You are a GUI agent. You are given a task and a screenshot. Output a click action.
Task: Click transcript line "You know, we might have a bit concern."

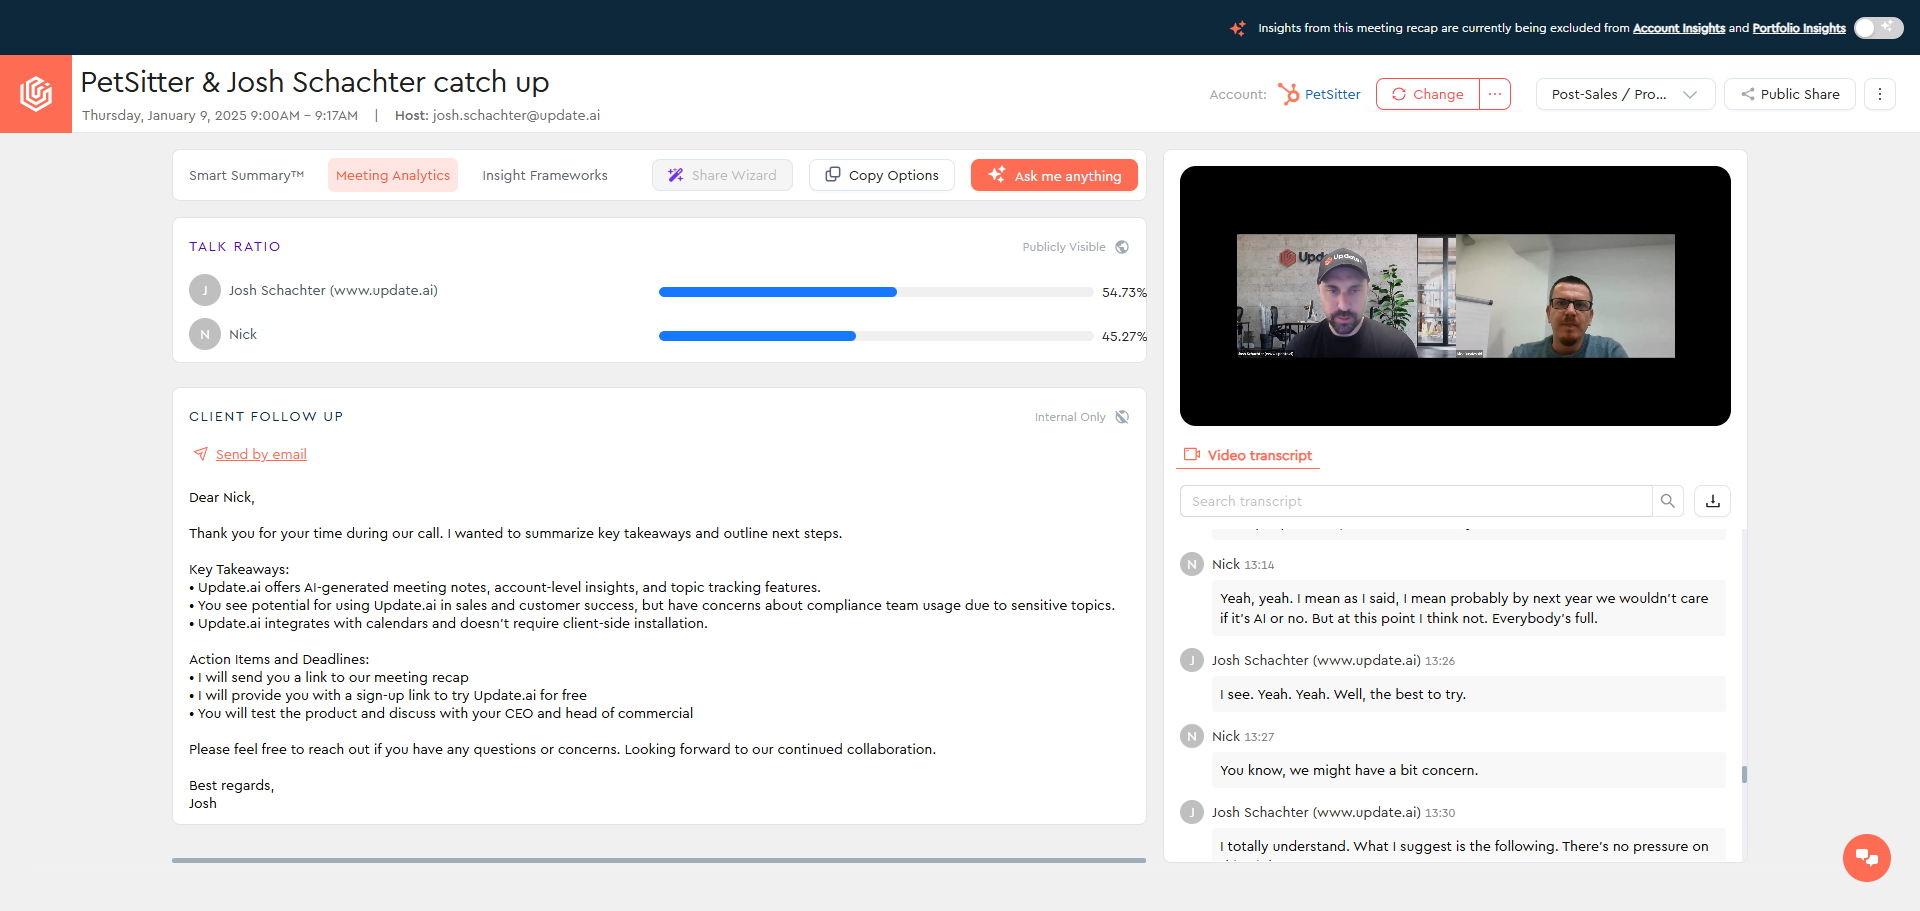click(x=1349, y=770)
